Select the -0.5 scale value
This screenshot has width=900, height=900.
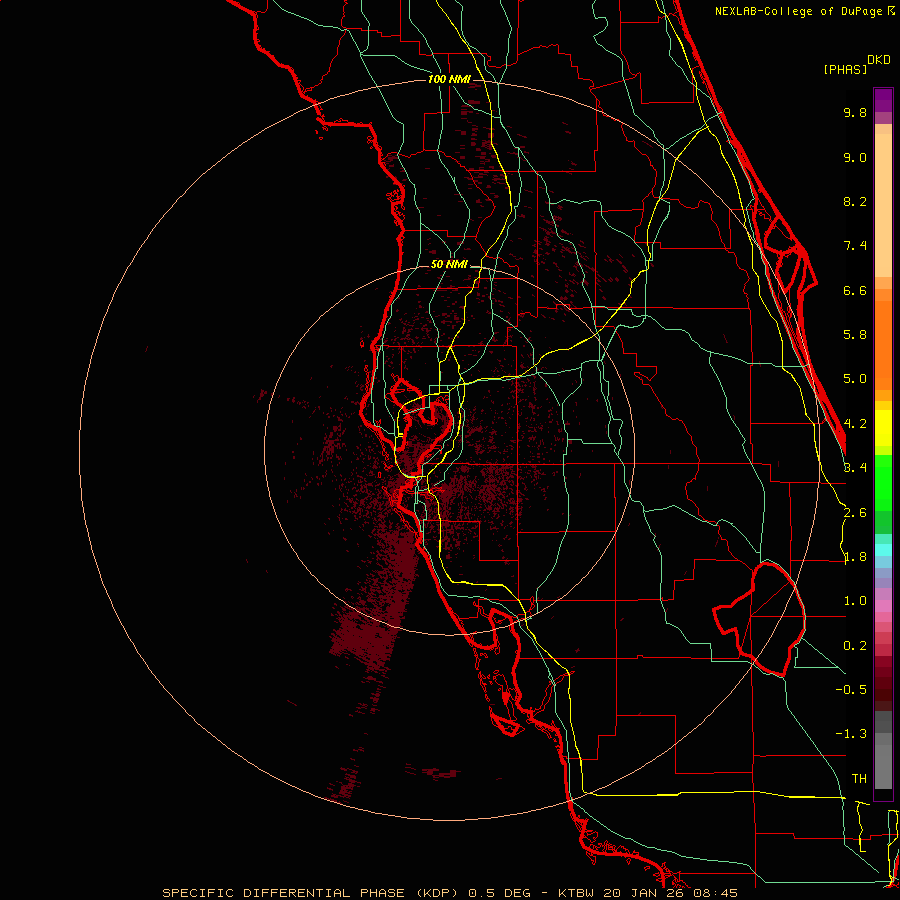click(x=851, y=690)
